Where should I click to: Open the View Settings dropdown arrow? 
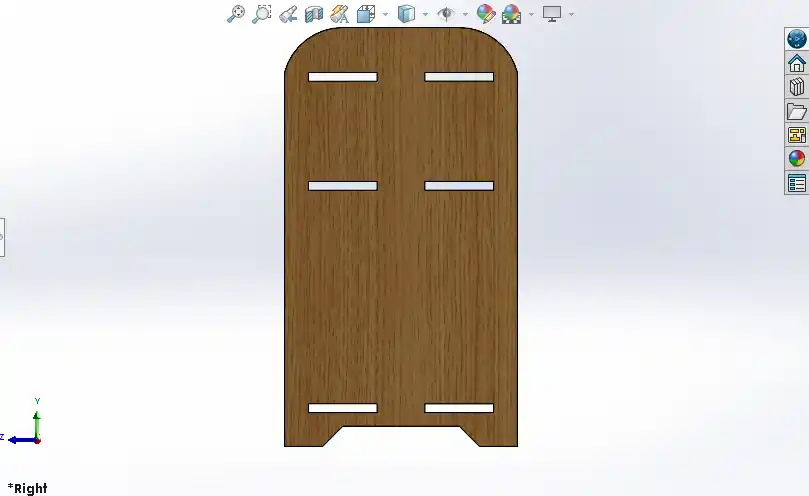[571, 14]
